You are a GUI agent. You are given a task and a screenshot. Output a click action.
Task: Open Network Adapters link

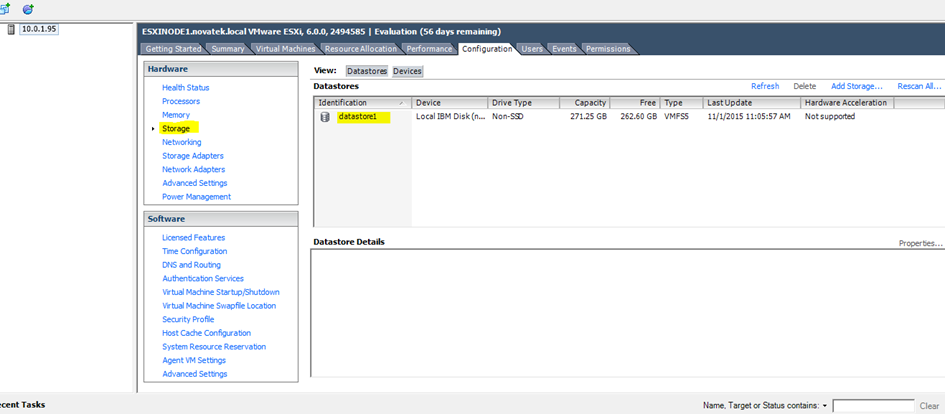coord(193,169)
